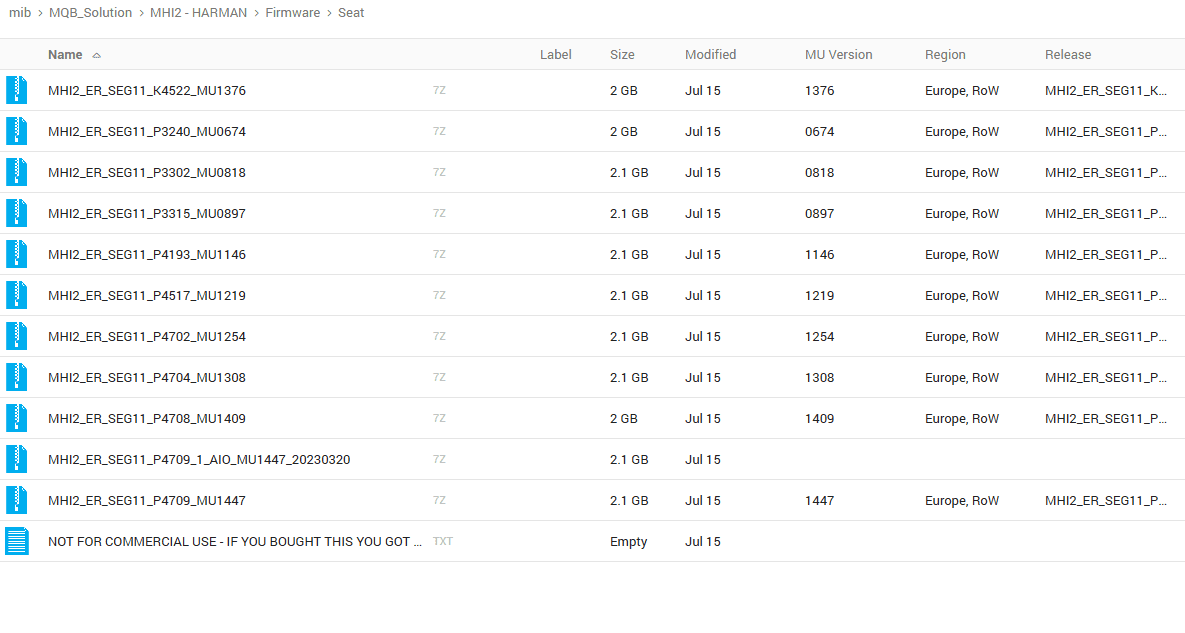The image size is (1185, 633).
Task: Click the archive icon next to P4517_MU1219
Action: [17, 295]
